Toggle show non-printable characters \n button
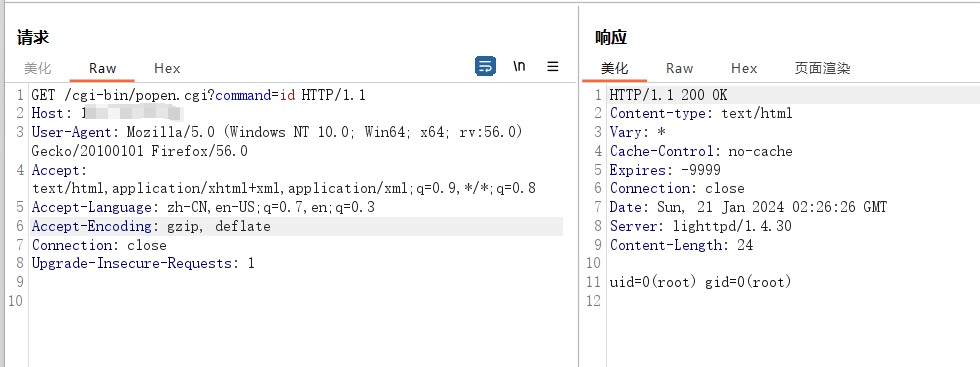This screenshot has width=980, height=367. click(519, 66)
